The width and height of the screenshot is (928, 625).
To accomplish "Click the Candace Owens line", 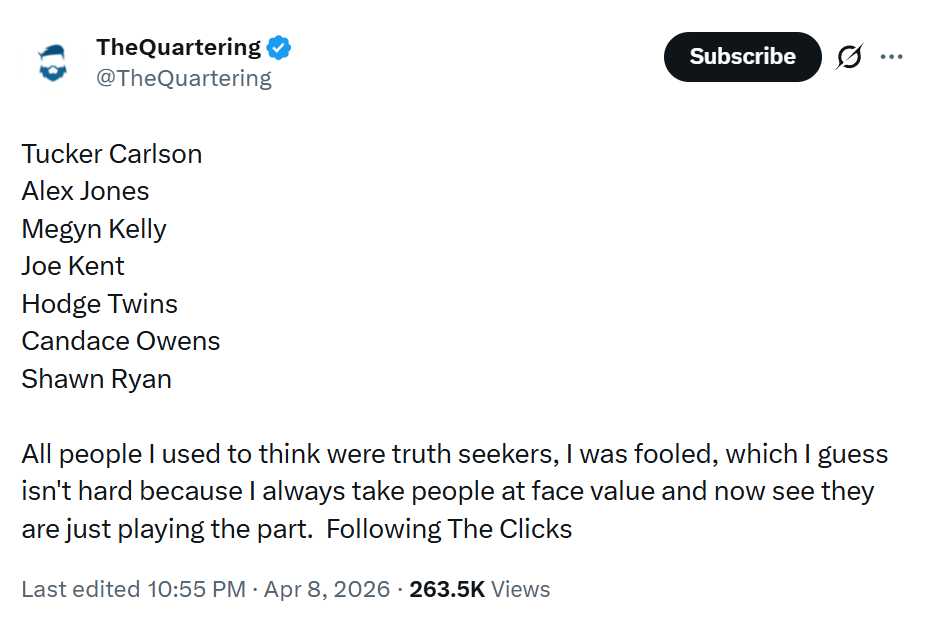I will click(x=121, y=341).
